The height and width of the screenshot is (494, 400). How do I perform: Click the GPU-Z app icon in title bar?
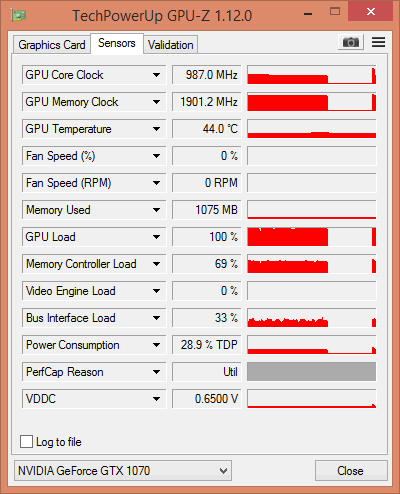pyautogui.click(x=19, y=15)
